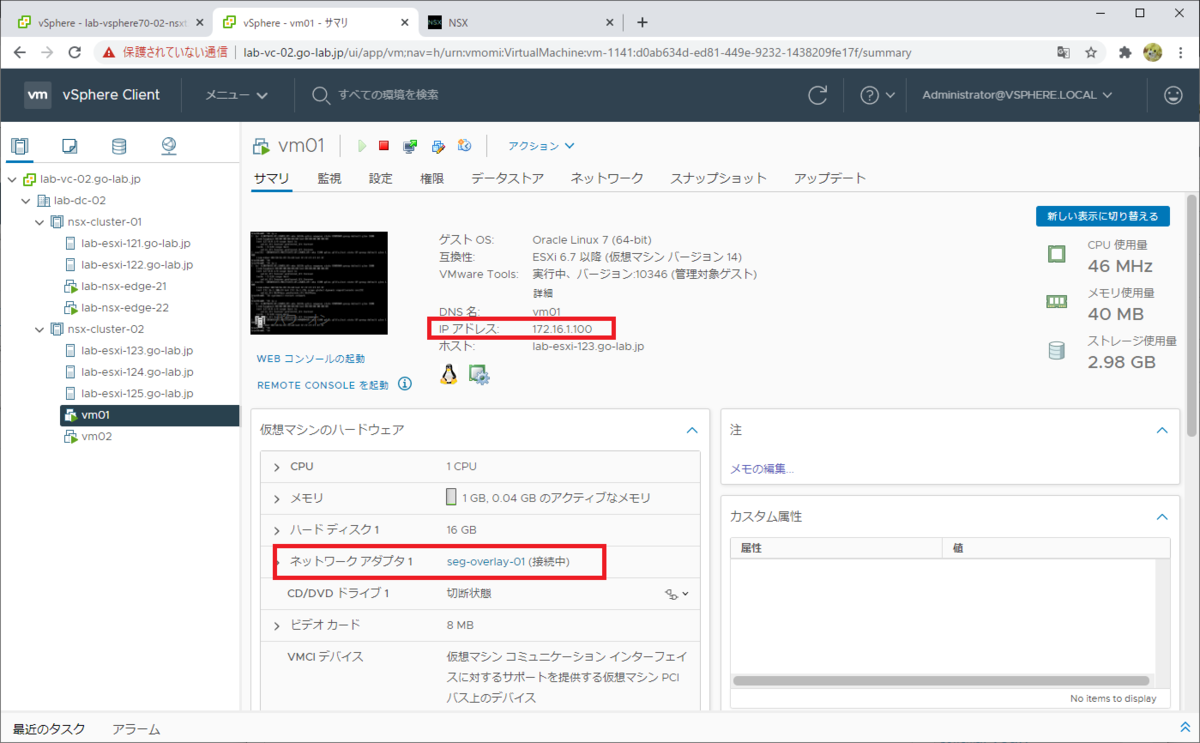The width and height of the screenshot is (1200, 743).
Task: Open the seg-overlay-01 network link
Action: pos(486,562)
